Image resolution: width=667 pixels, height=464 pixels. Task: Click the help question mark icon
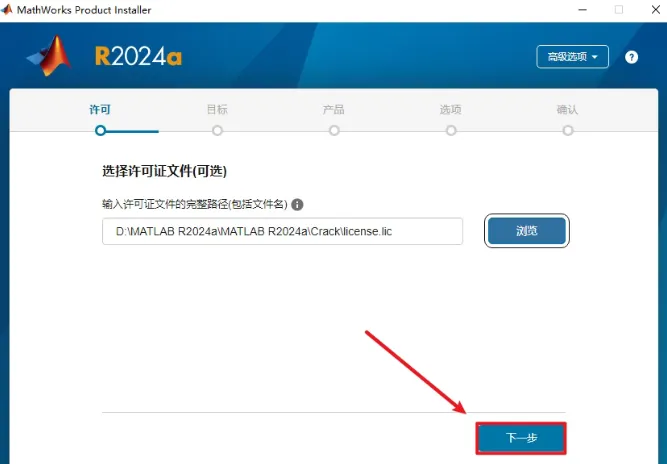(631, 57)
